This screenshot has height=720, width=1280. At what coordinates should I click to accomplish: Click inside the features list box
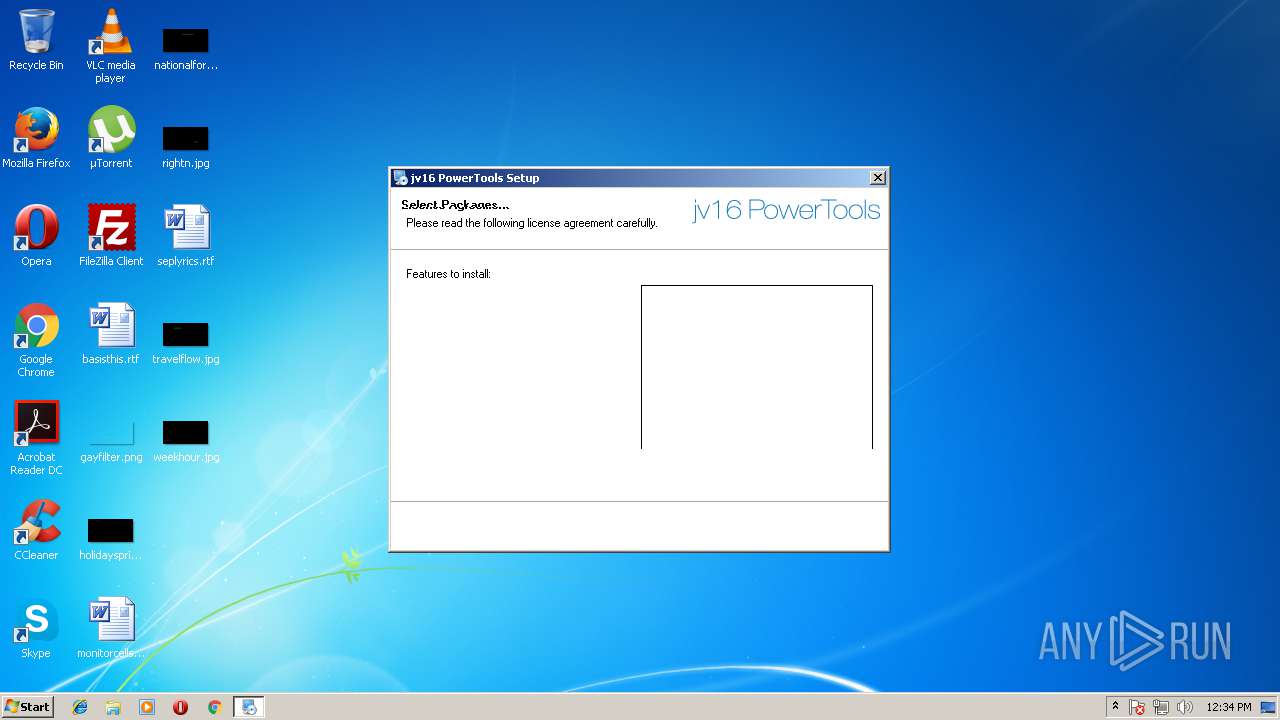pyautogui.click(x=757, y=367)
